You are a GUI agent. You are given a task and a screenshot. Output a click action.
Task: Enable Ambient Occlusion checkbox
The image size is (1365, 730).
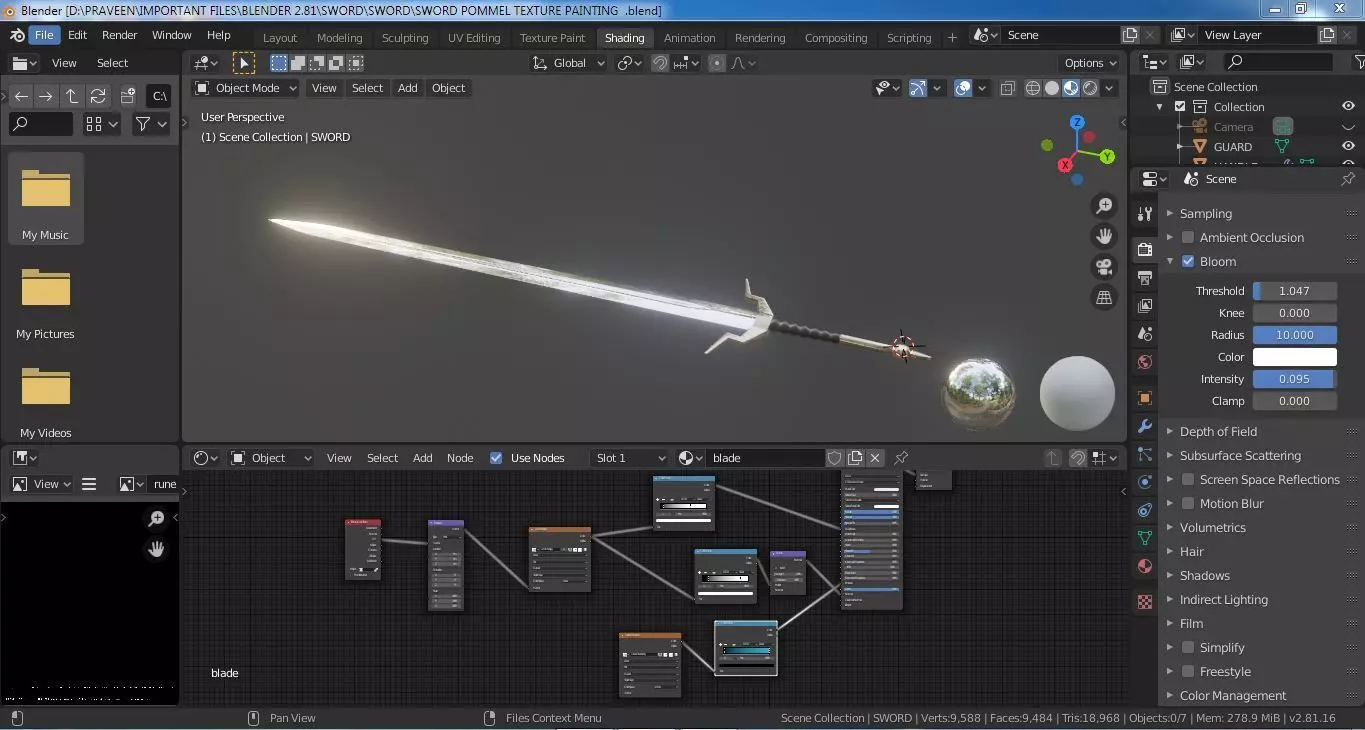pos(1188,238)
